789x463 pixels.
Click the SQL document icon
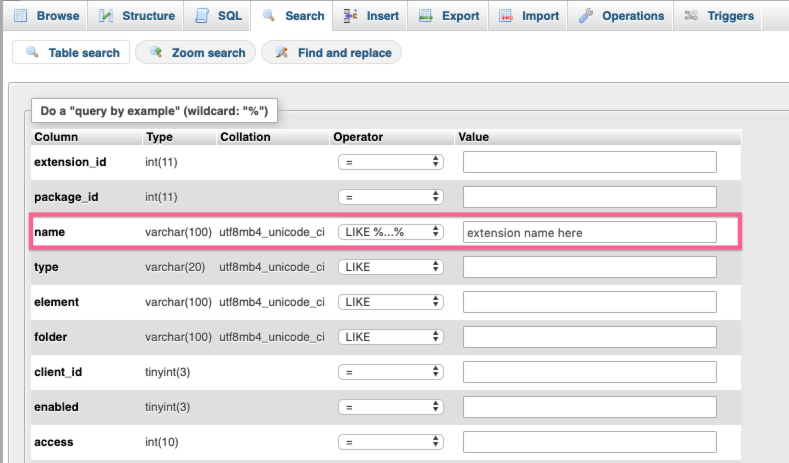(202, 16)
